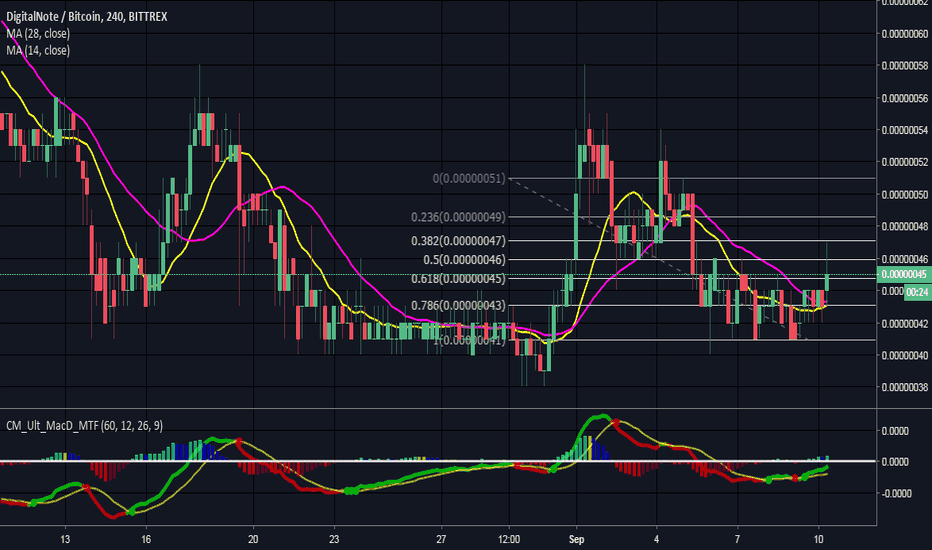Click the 0.00000058 price axis label
This screenshot has height=550, width=932.
[x=905, y=65]
